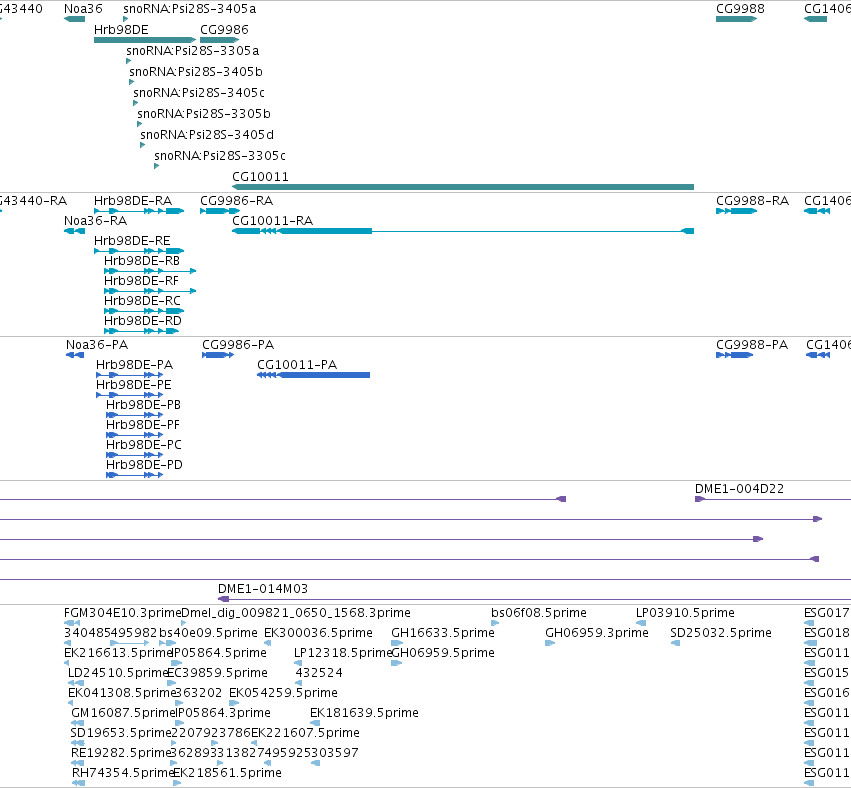
Task: Click the Noa36-PA protein label
Action: pyautogui.click(x=97, y=345)
